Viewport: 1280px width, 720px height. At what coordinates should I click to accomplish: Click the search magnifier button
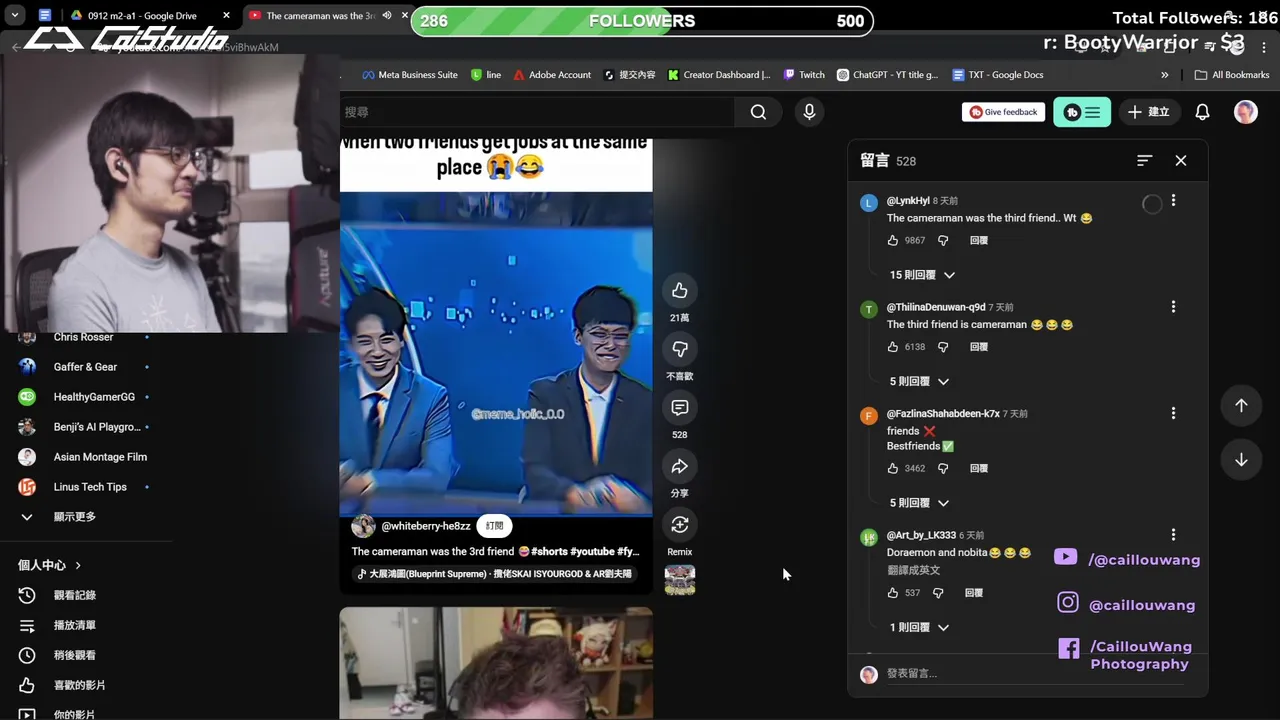[758, 112]
